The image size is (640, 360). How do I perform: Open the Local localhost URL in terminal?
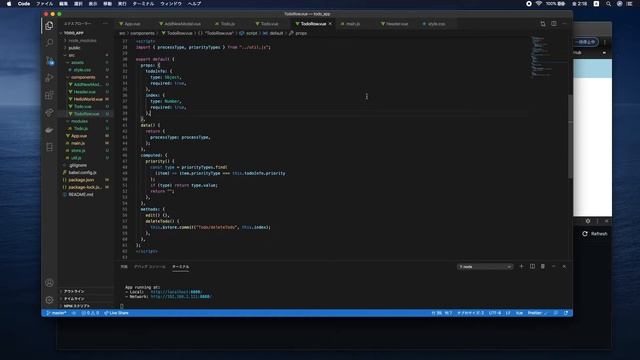176,292
